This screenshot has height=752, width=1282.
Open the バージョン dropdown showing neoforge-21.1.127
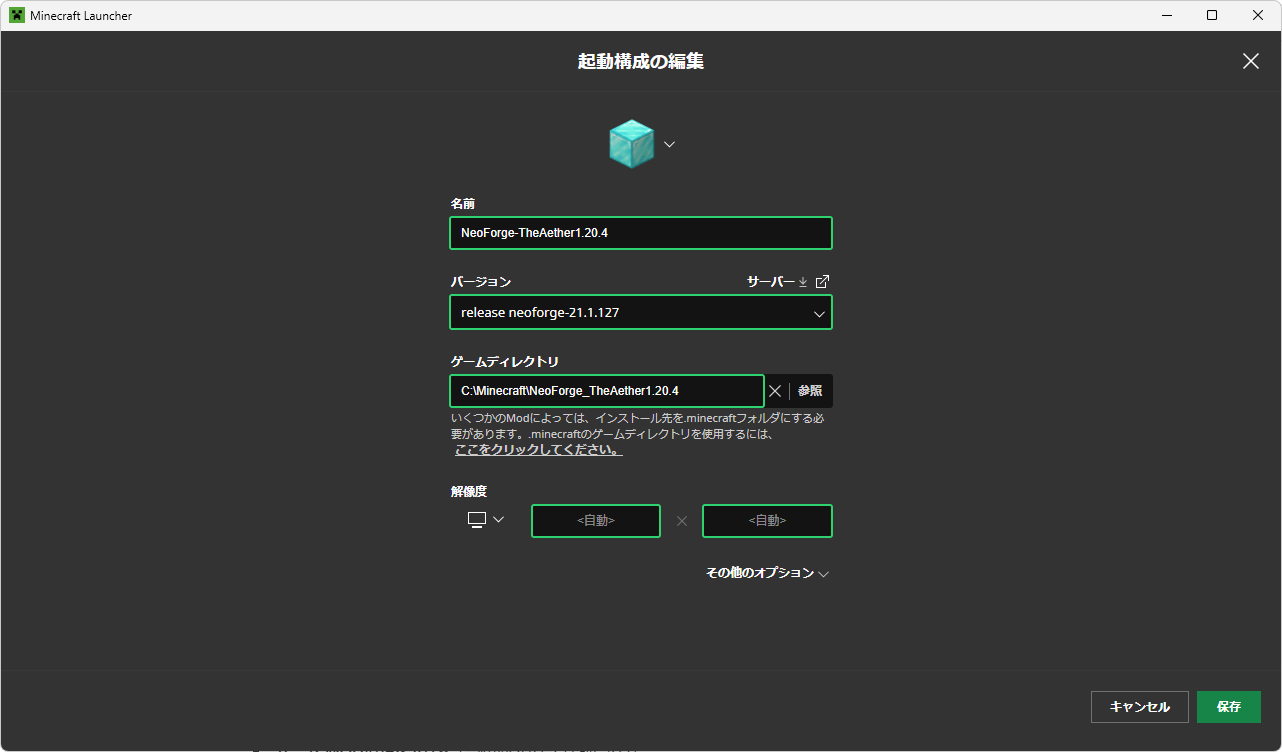click(641, 312)
